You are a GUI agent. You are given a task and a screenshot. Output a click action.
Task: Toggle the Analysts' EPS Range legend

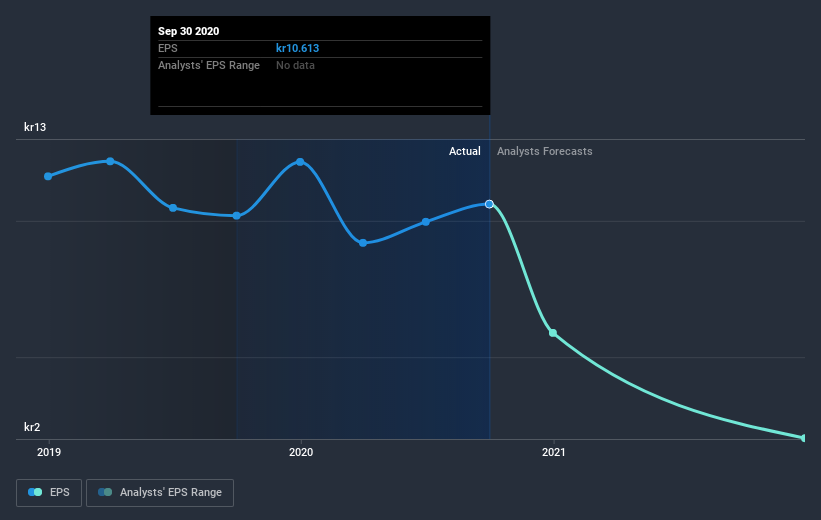160,493
